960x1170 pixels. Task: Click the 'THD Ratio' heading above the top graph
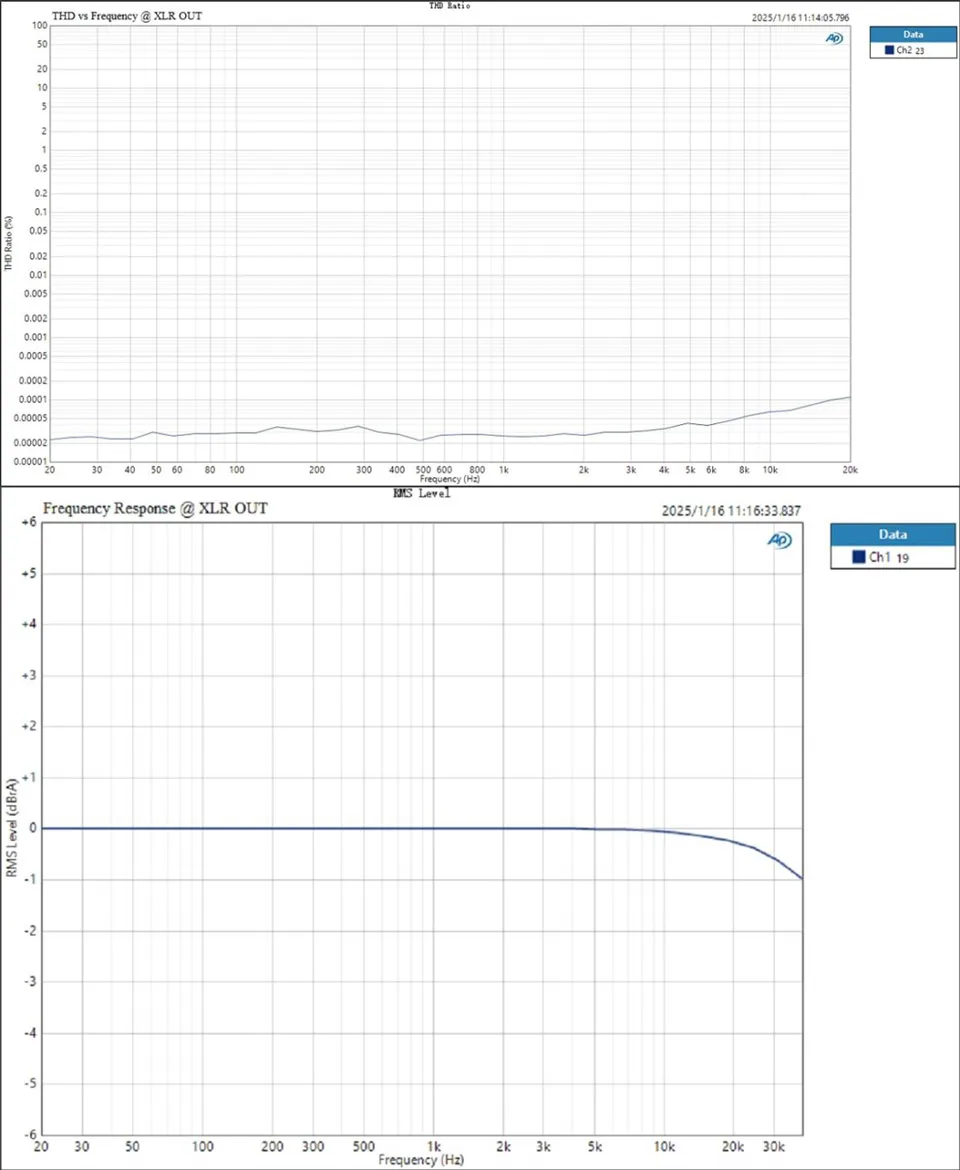450,5
